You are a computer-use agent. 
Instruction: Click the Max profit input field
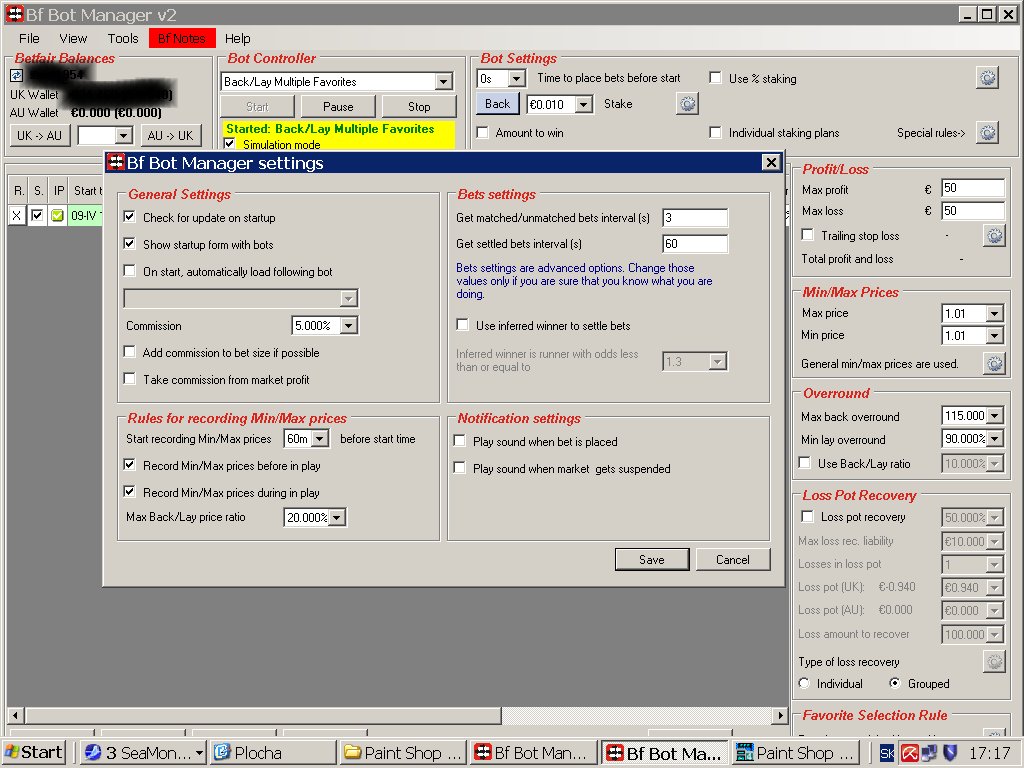click(972, 188)
